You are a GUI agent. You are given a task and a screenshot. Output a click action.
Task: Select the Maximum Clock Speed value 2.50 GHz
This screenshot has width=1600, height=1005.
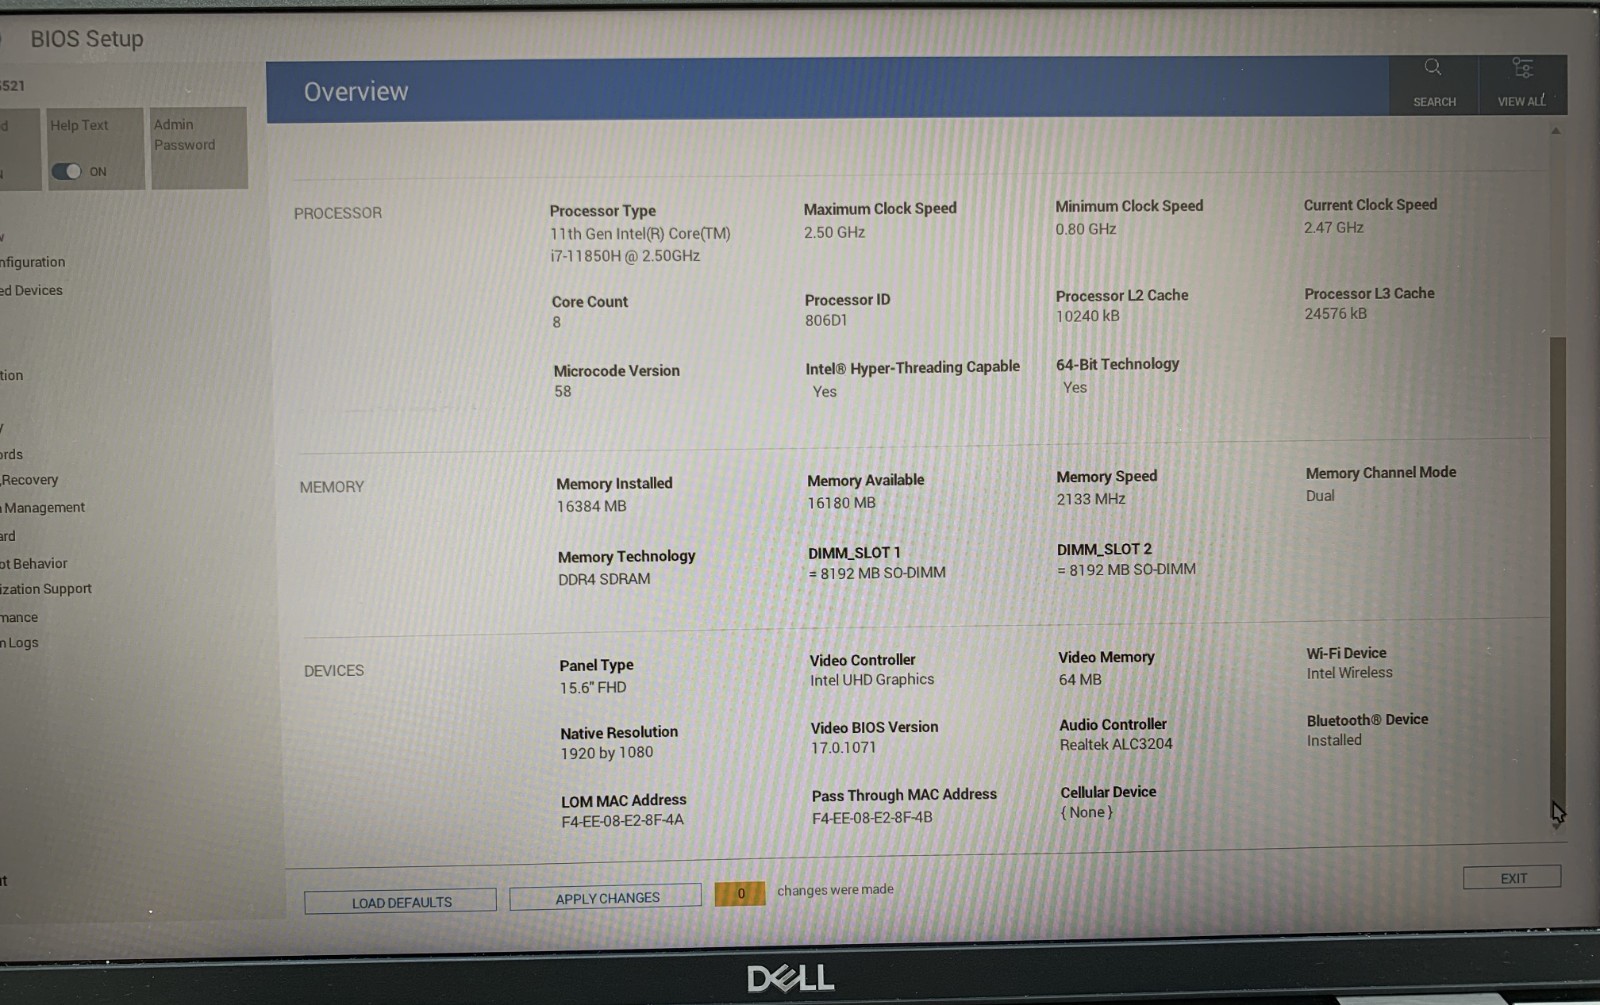(x=834, y=232)
